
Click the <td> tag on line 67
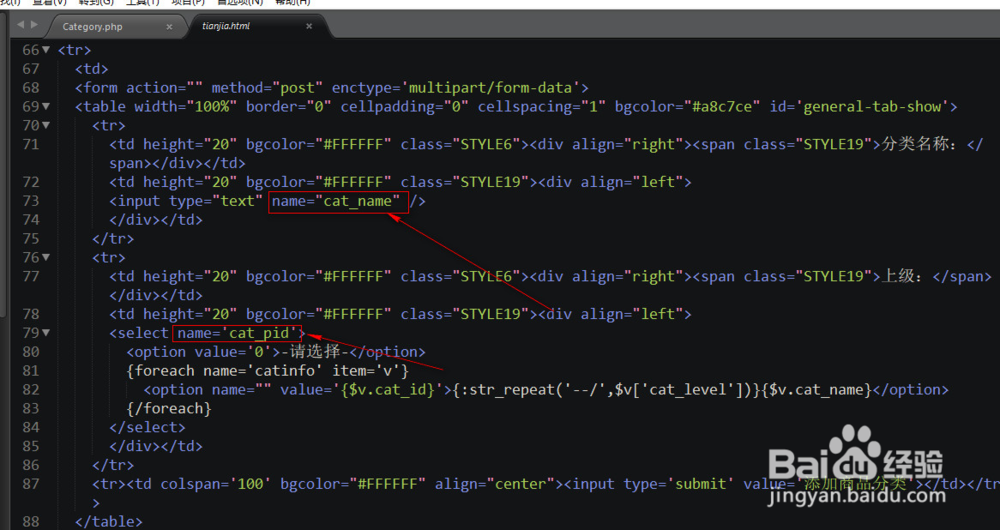[91, 69]
